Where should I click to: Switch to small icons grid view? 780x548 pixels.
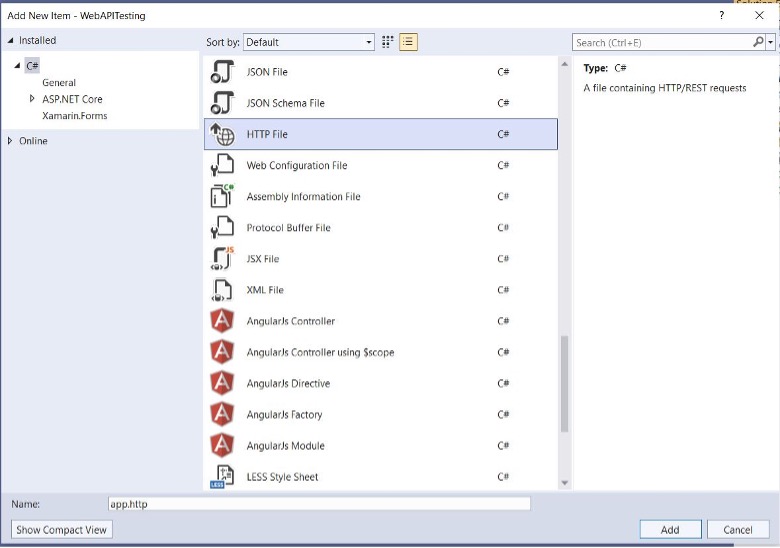point(388,42)
